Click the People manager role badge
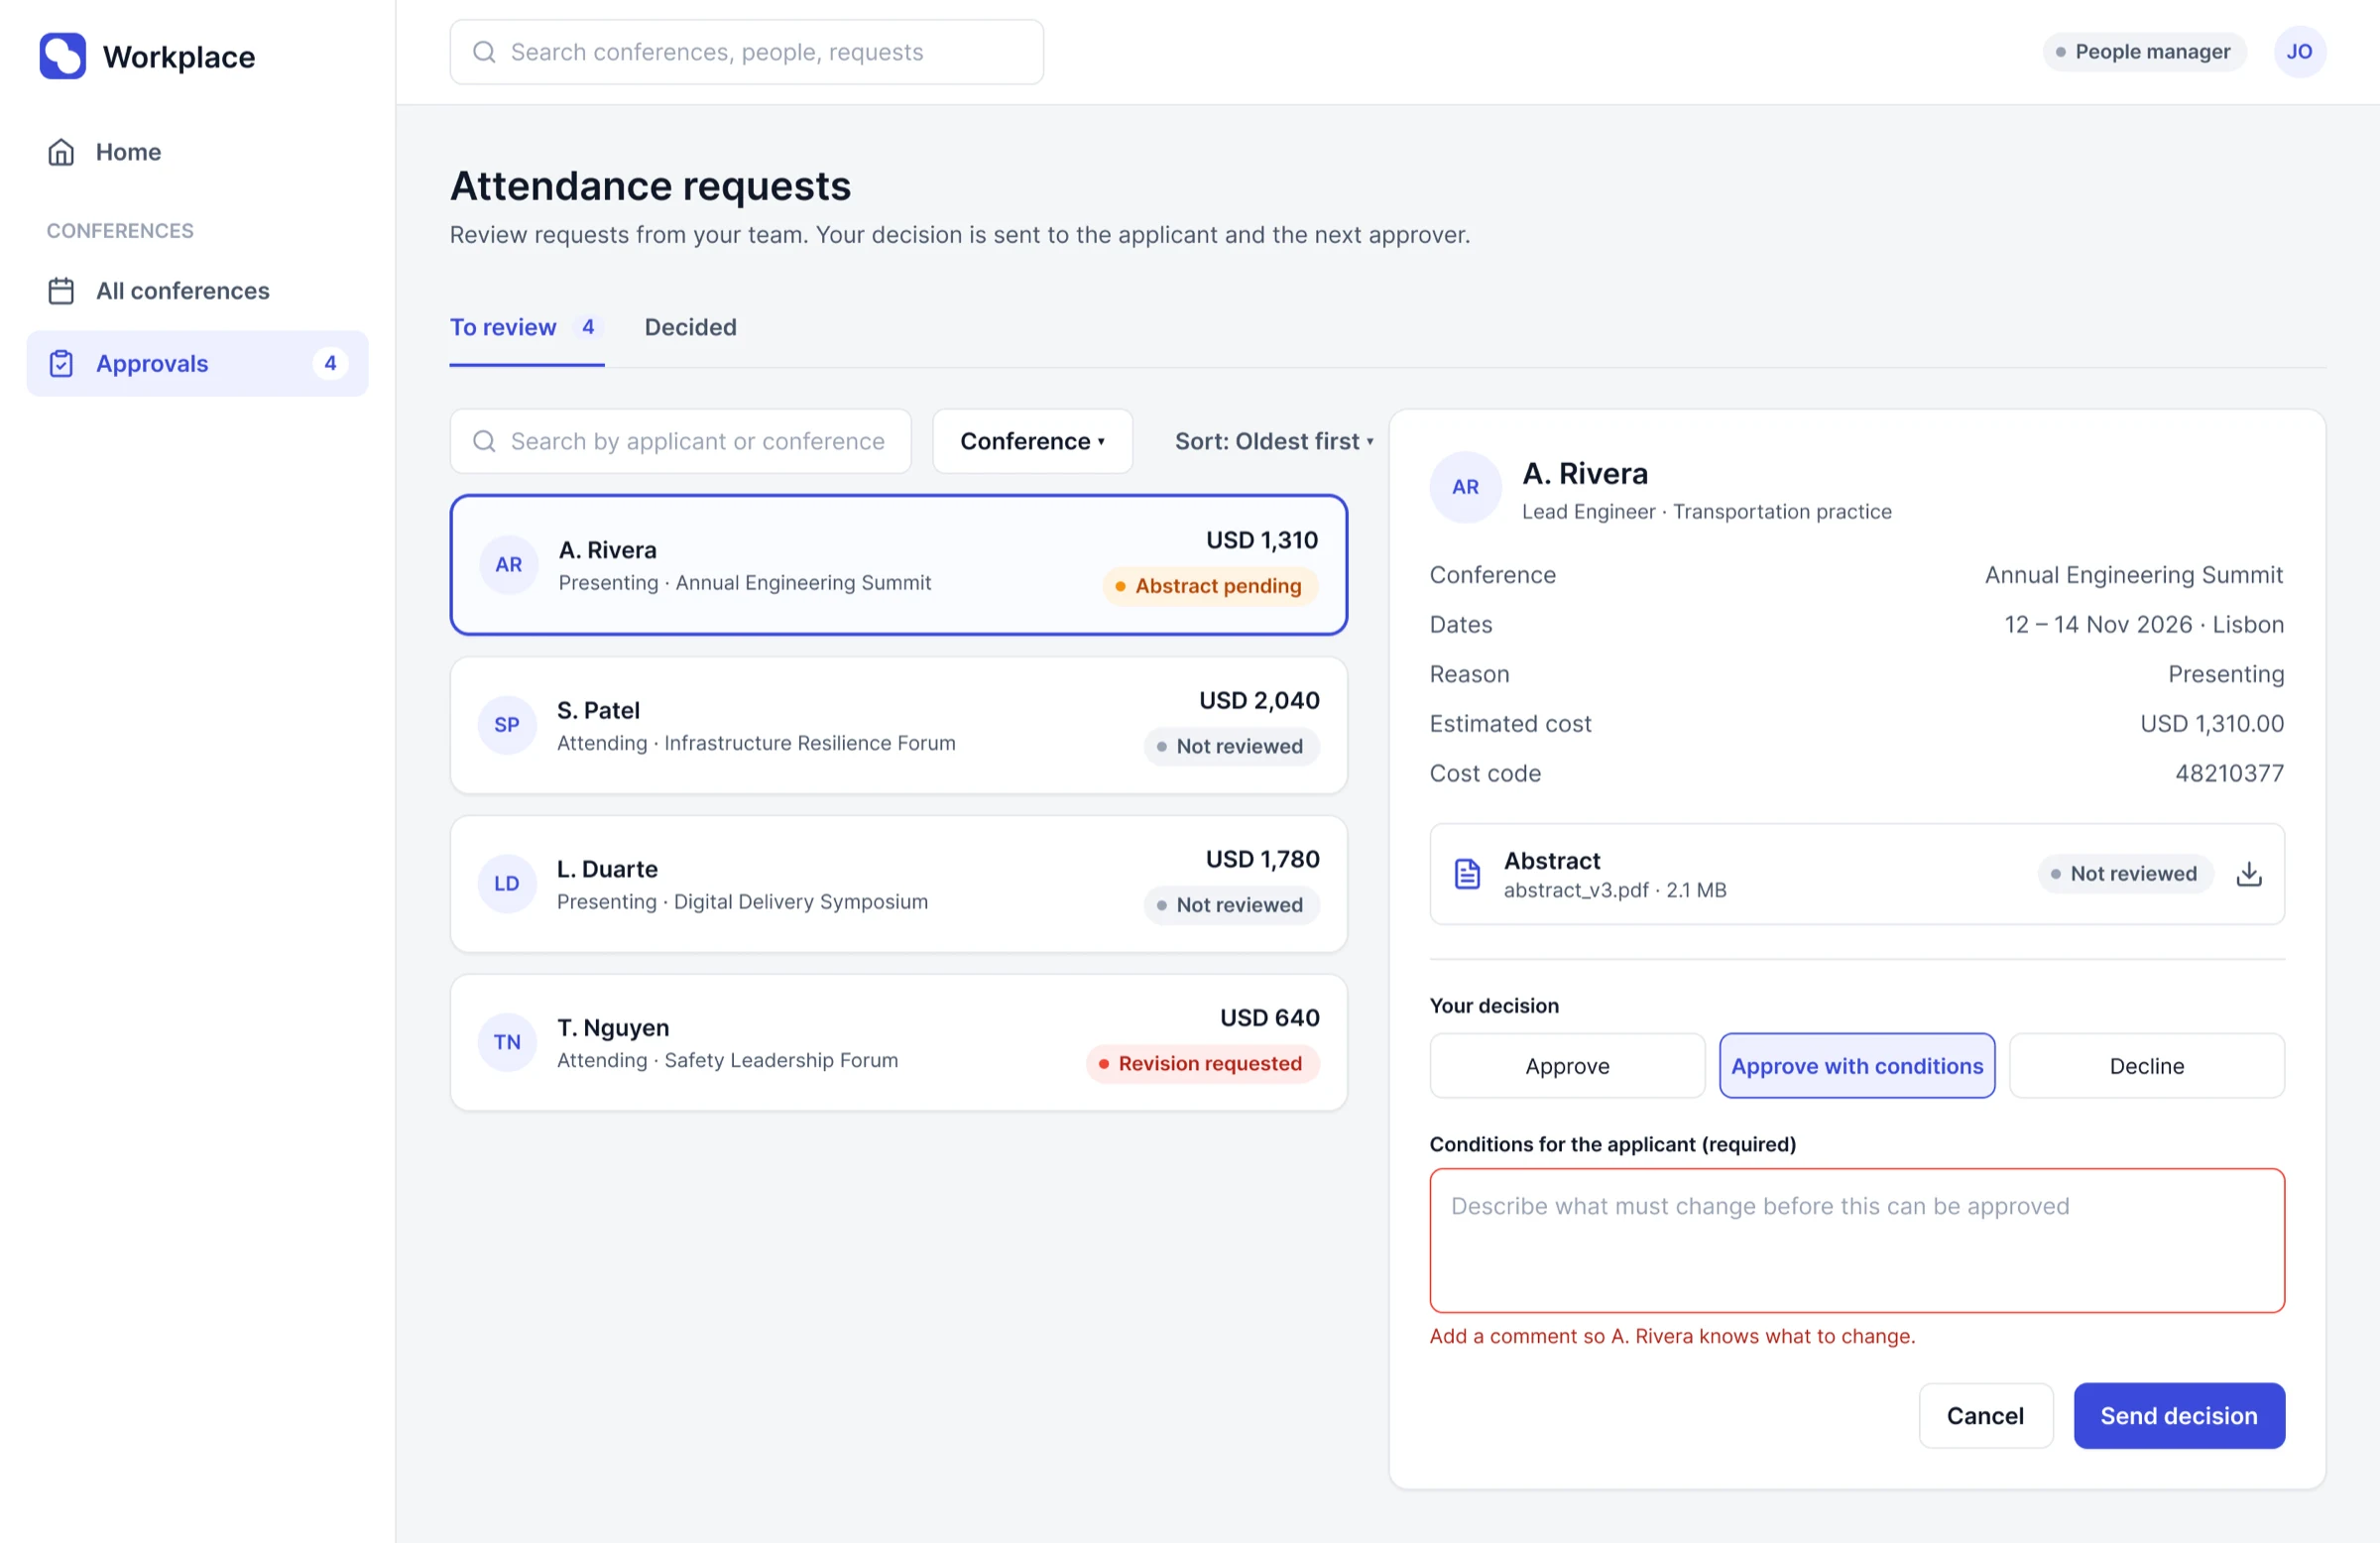 pos(2144,52)
